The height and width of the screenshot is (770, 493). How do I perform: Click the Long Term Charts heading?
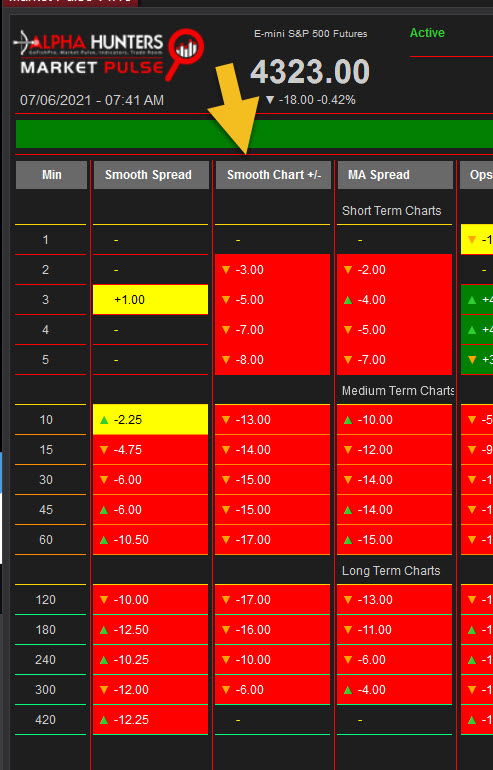[x=391, y=571]
